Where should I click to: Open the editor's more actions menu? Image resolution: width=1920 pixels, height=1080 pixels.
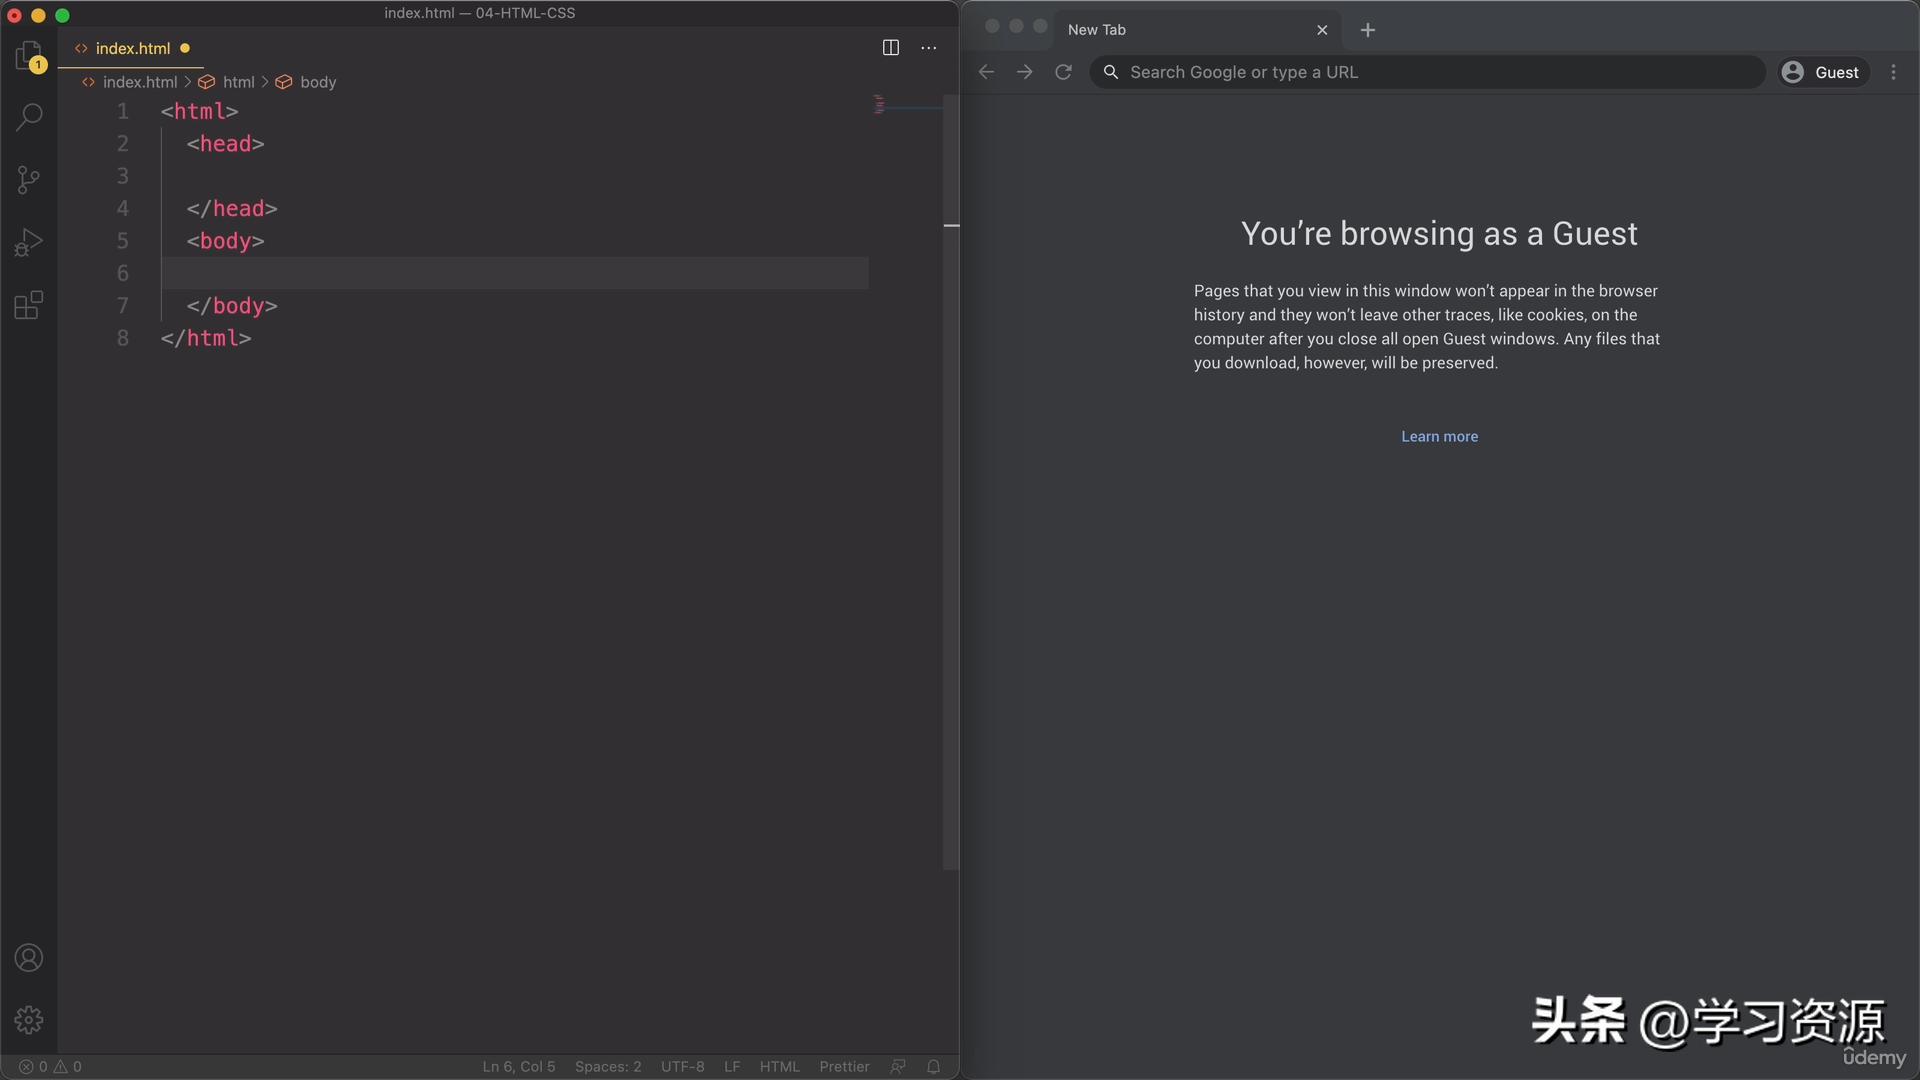pyautogui.click(x=928, y=47)
